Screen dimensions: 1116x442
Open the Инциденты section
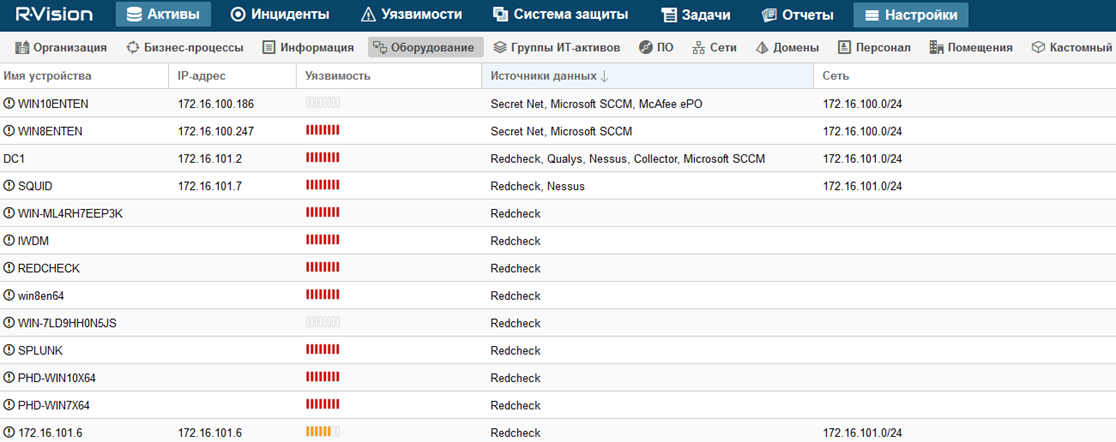[x=279, y=15]
